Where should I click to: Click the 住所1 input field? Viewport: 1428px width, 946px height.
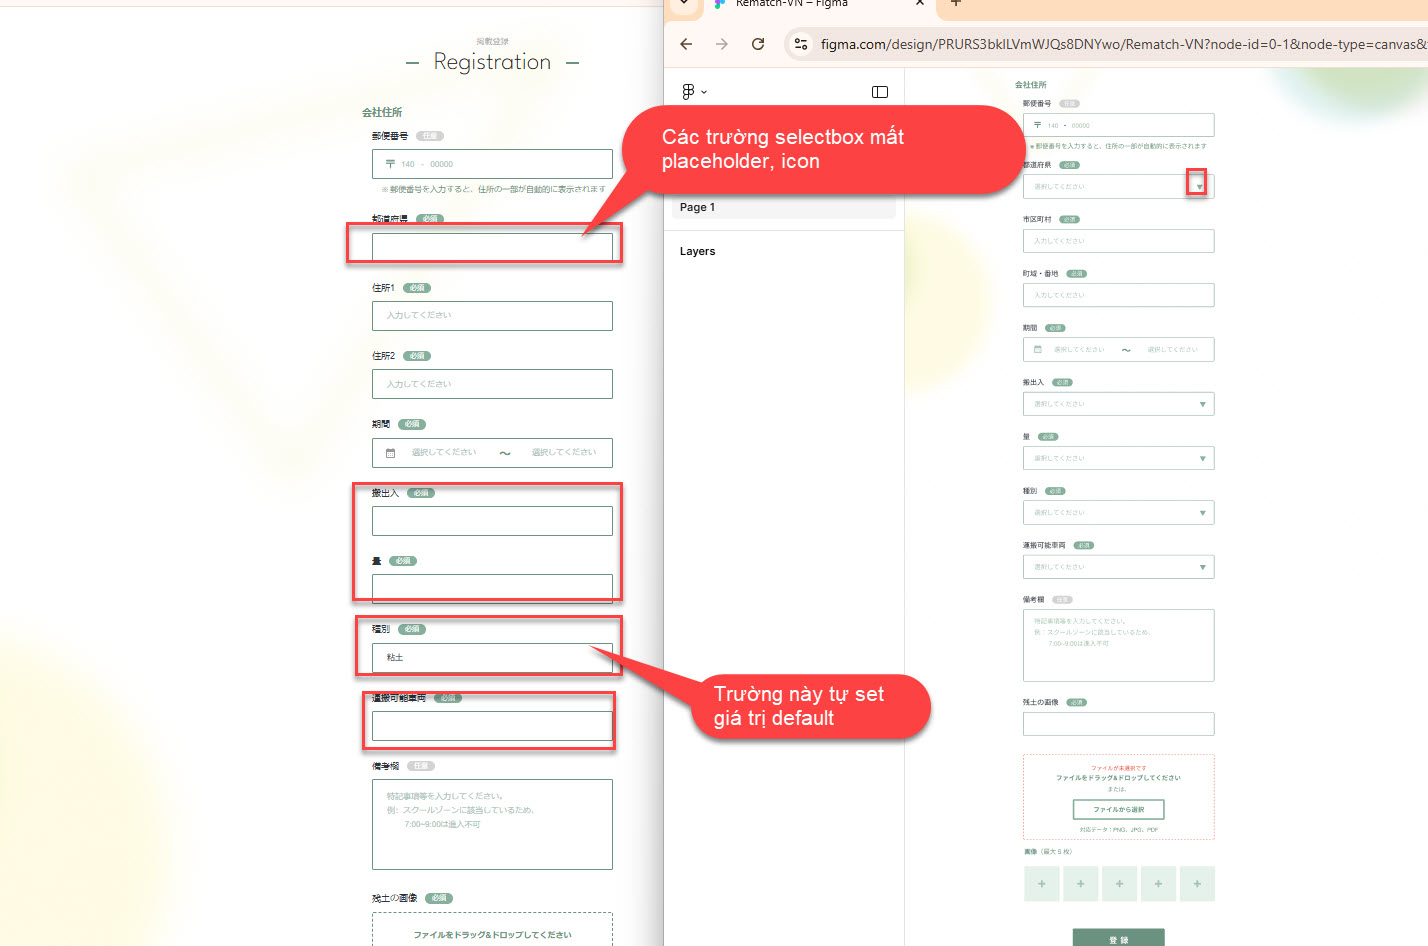click(492, 316)
